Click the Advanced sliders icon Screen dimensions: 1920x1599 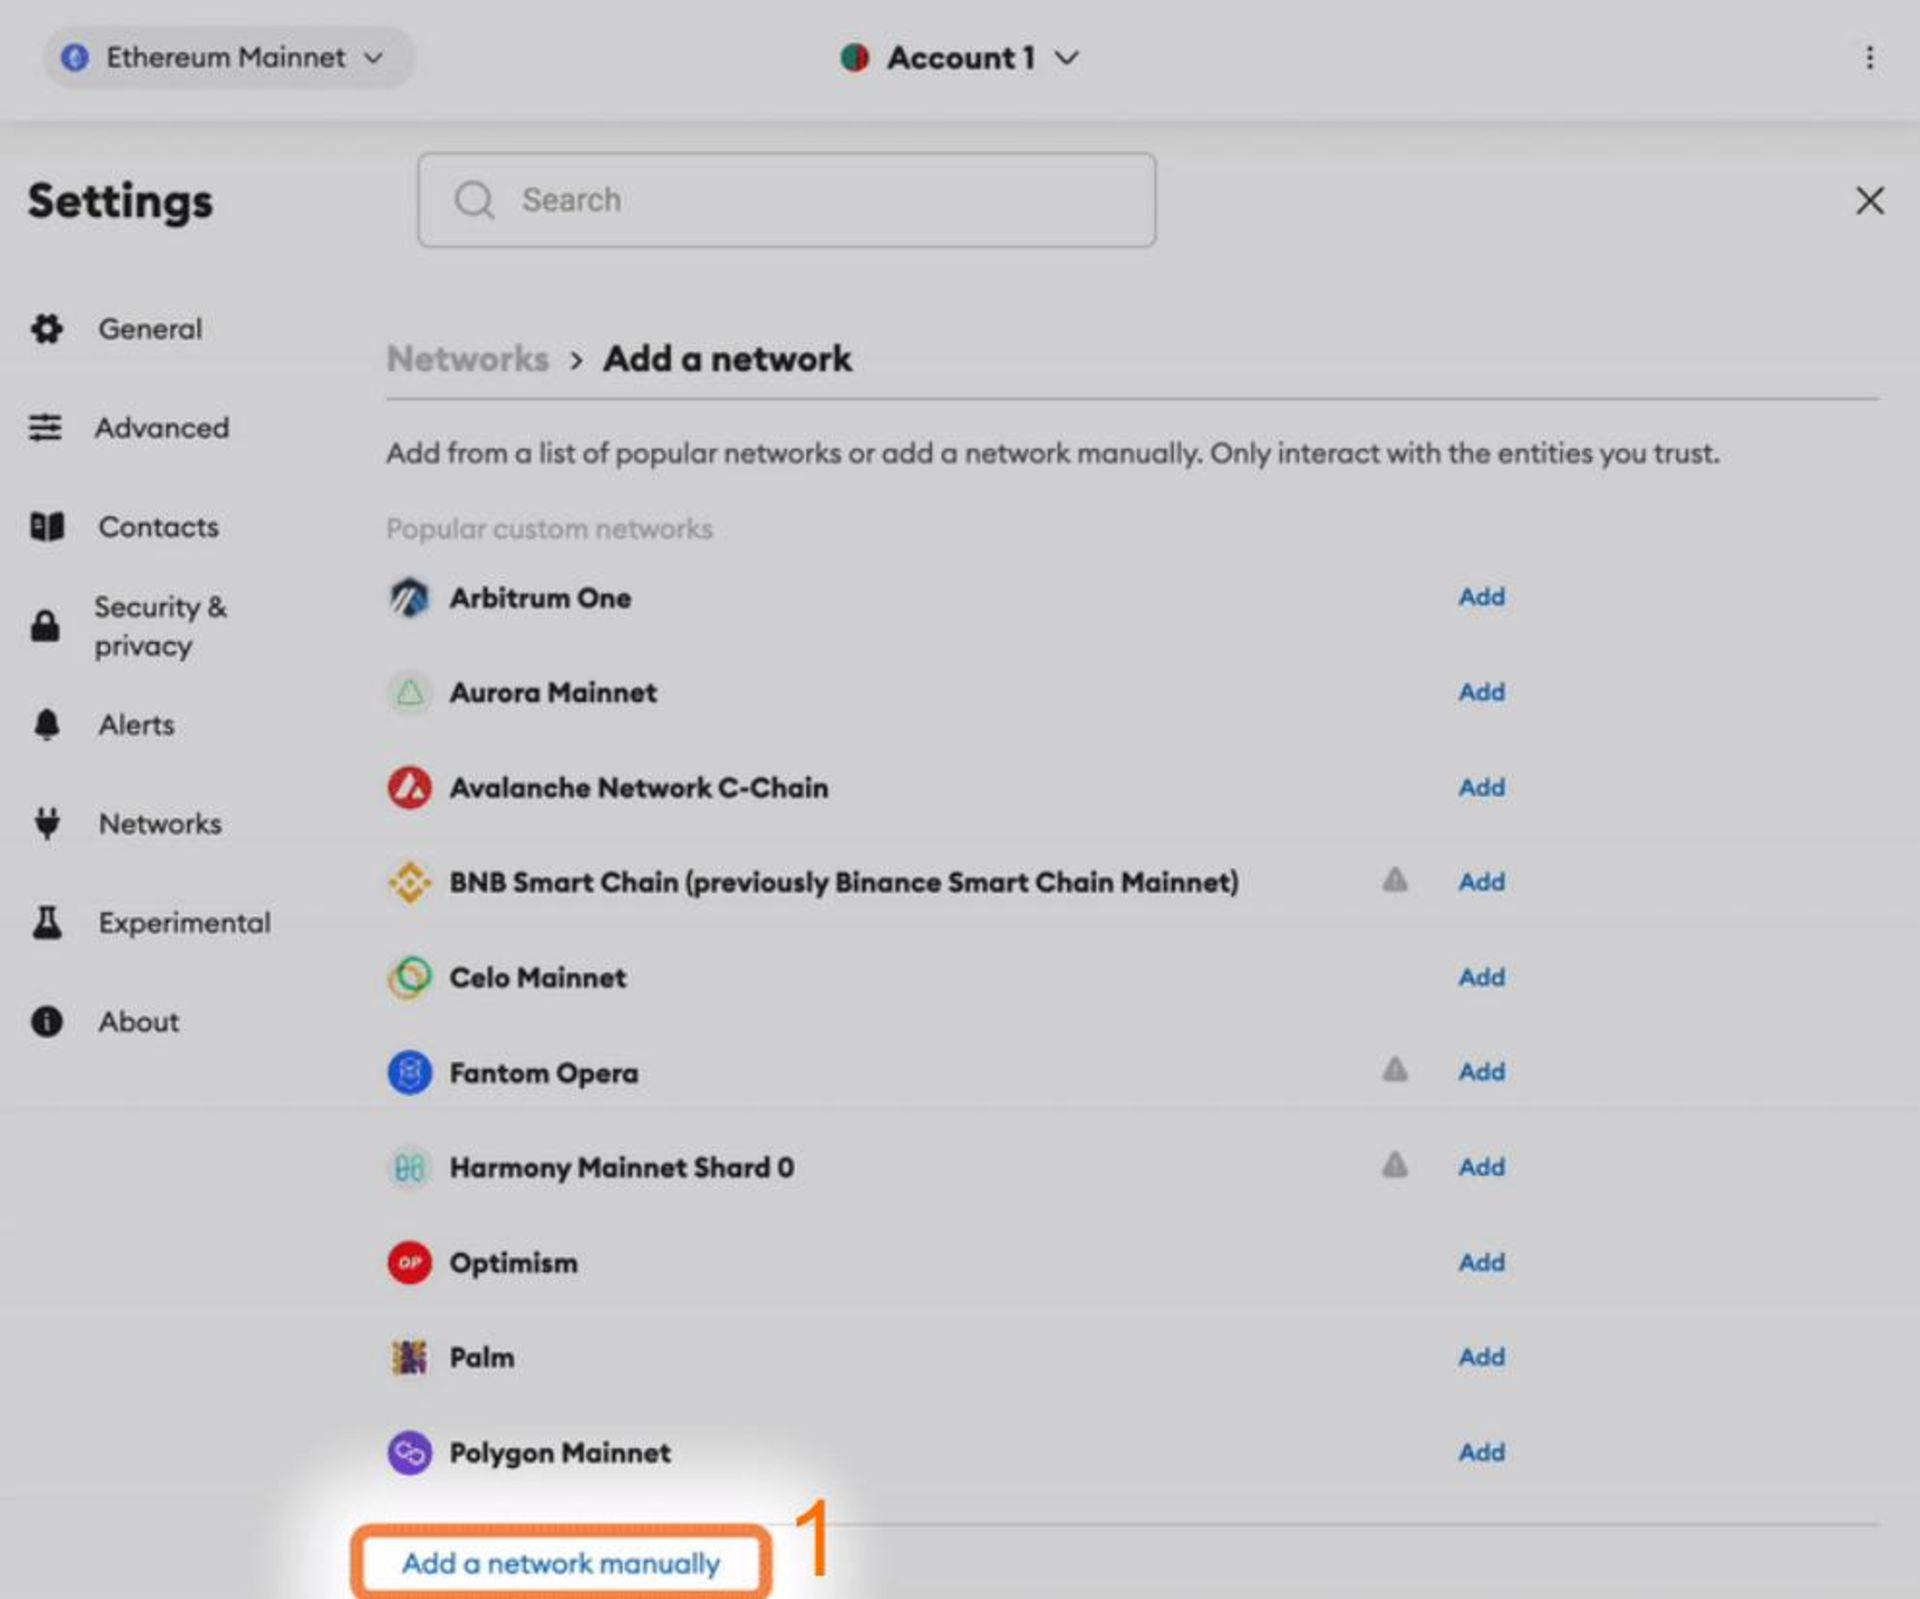(45, 428)
